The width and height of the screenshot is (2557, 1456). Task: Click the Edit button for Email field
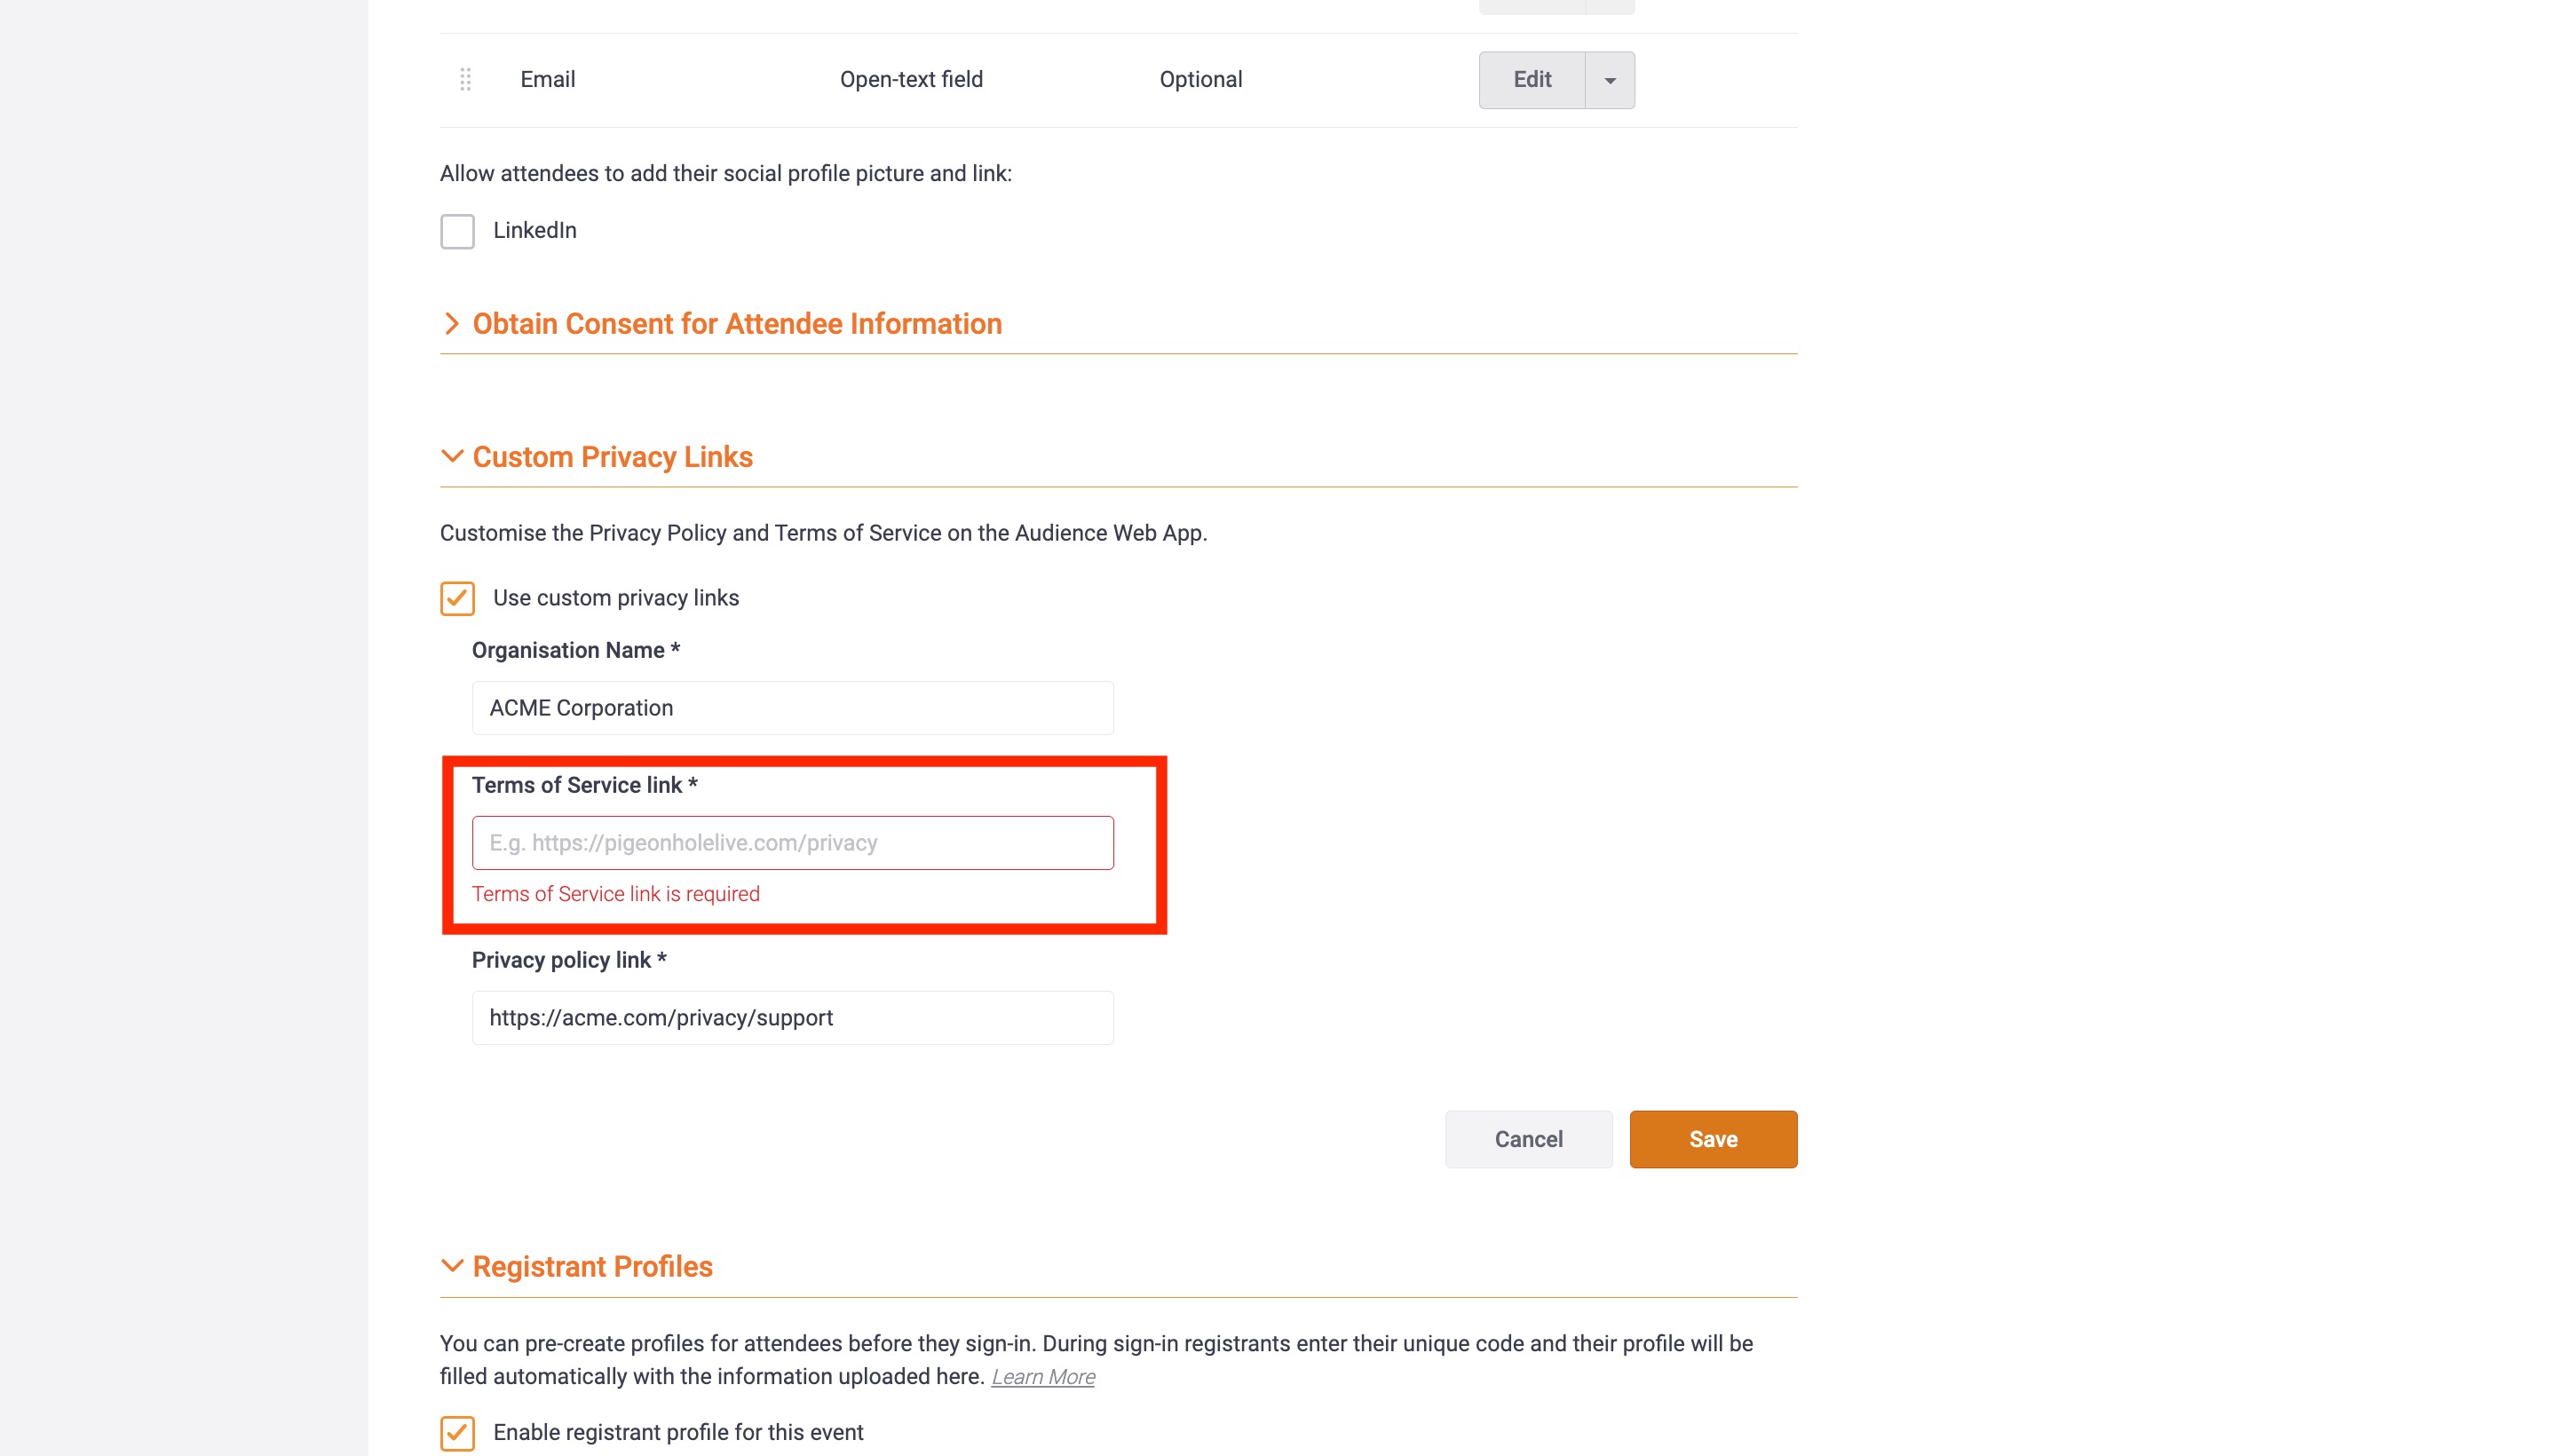pyautogui.click(x=1531, y=80)
